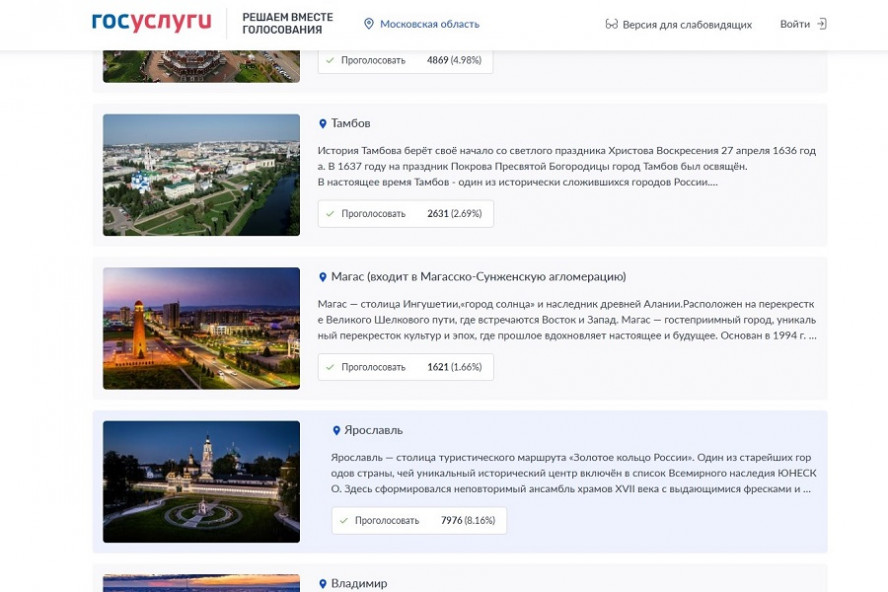Open the Тамбов card title

click(x=351, y=123)
